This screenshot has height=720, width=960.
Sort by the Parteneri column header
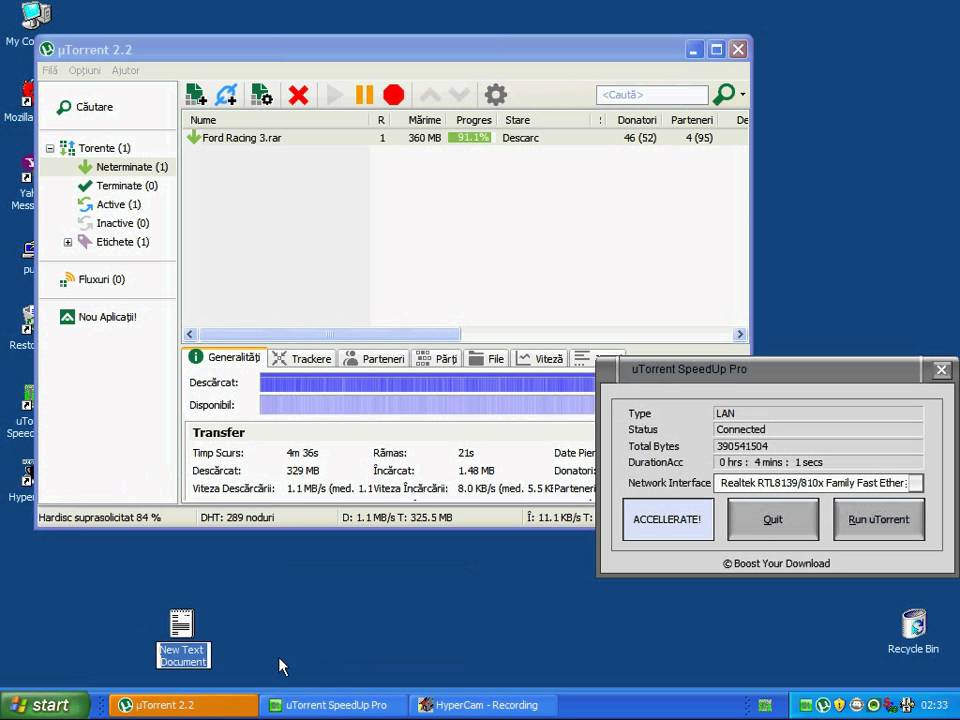tap(692, 120)
